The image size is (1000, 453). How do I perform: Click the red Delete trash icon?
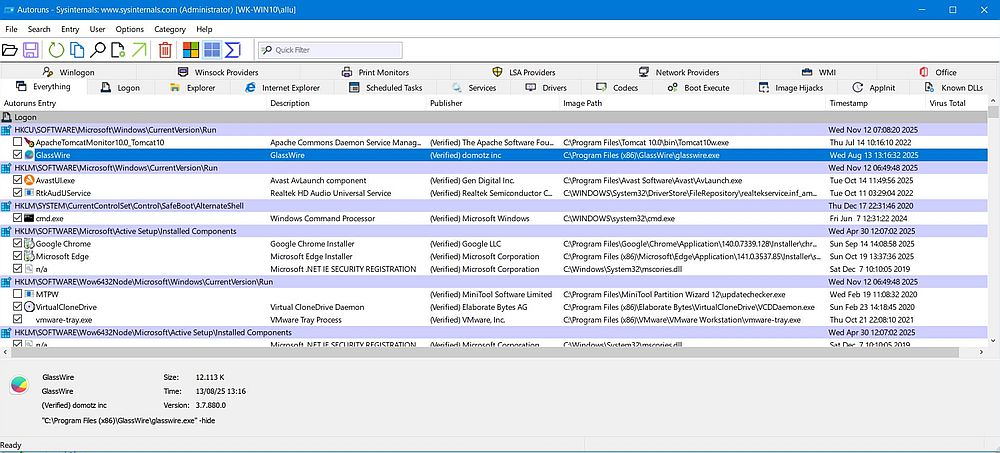pos(165,50)
